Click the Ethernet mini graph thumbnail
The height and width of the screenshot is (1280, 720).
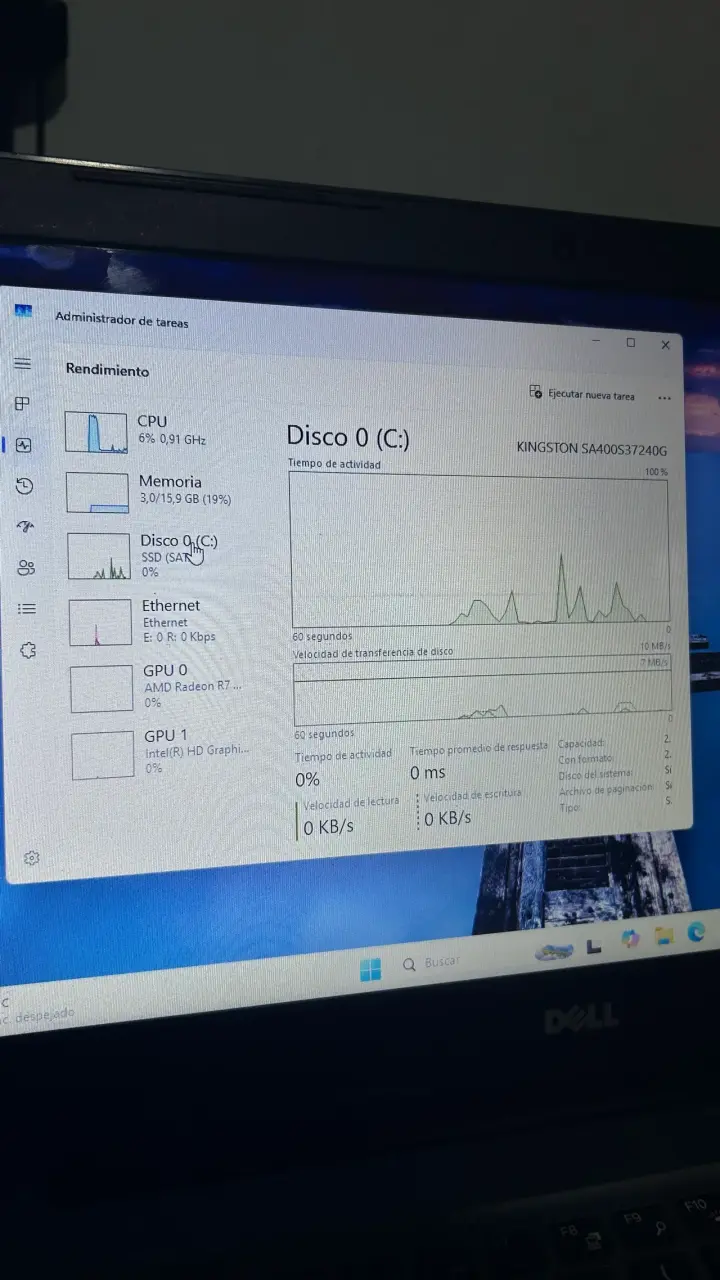tap(100, 622)
